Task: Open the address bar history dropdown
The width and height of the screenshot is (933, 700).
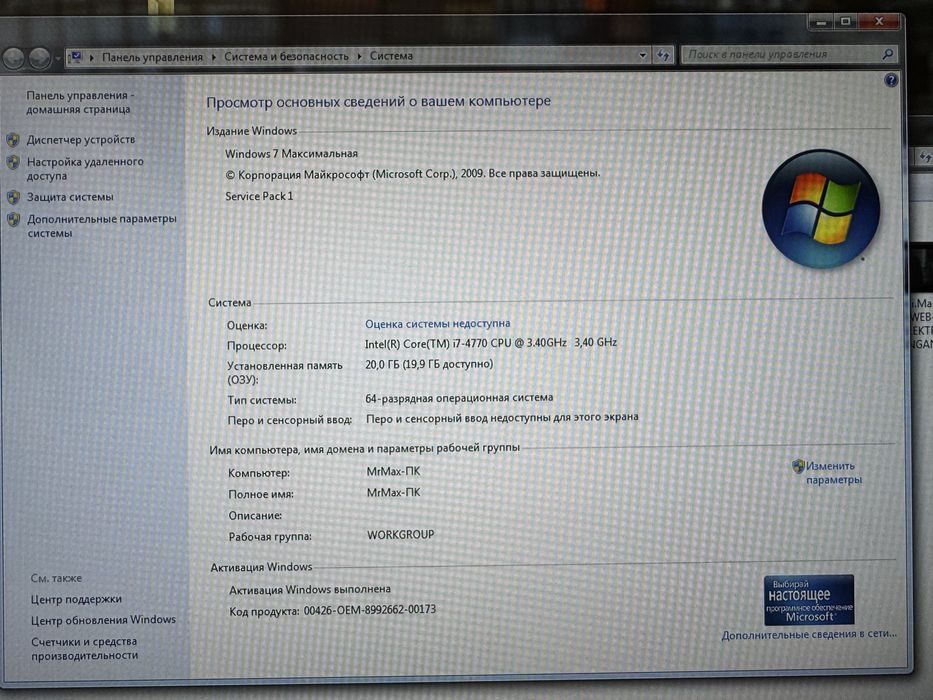Action: [643, 55]
